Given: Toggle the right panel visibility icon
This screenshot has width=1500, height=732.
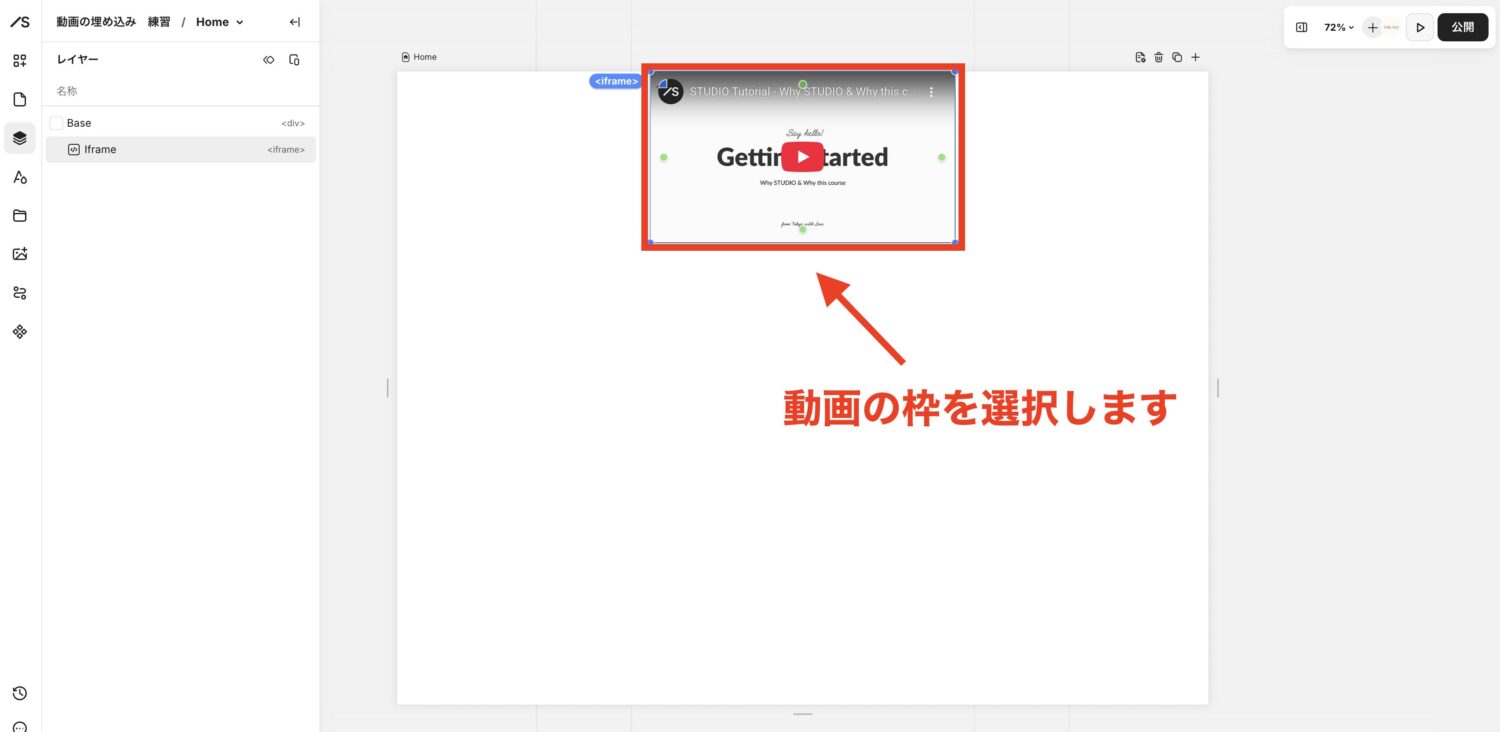Looking at the screenshot, I should (1301, 27).
